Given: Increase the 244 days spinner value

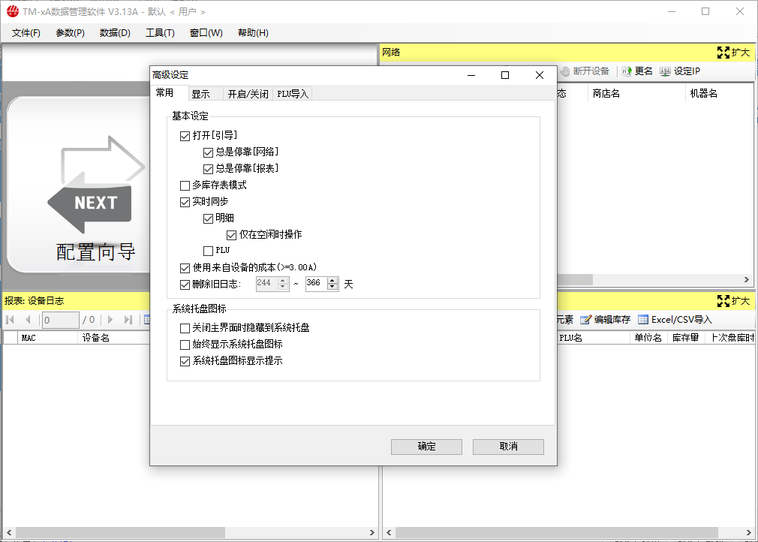Looking at the screenshot, I should tap(283, 280).
